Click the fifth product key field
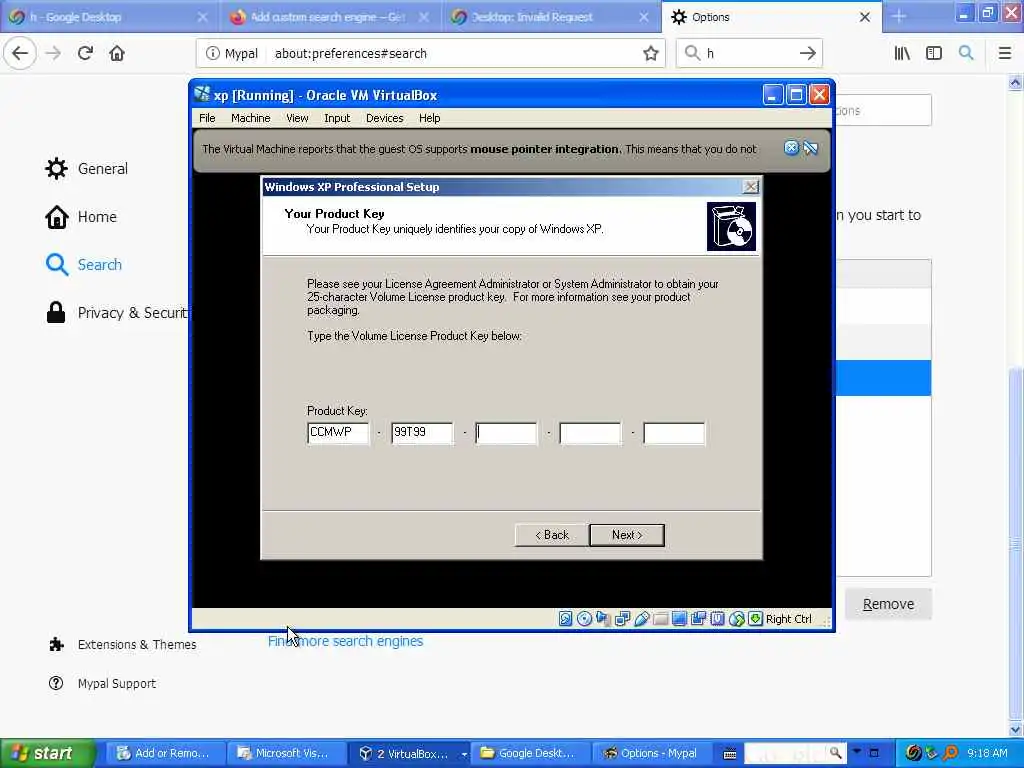Screen dimensions: 1024x768 point(674,432)
